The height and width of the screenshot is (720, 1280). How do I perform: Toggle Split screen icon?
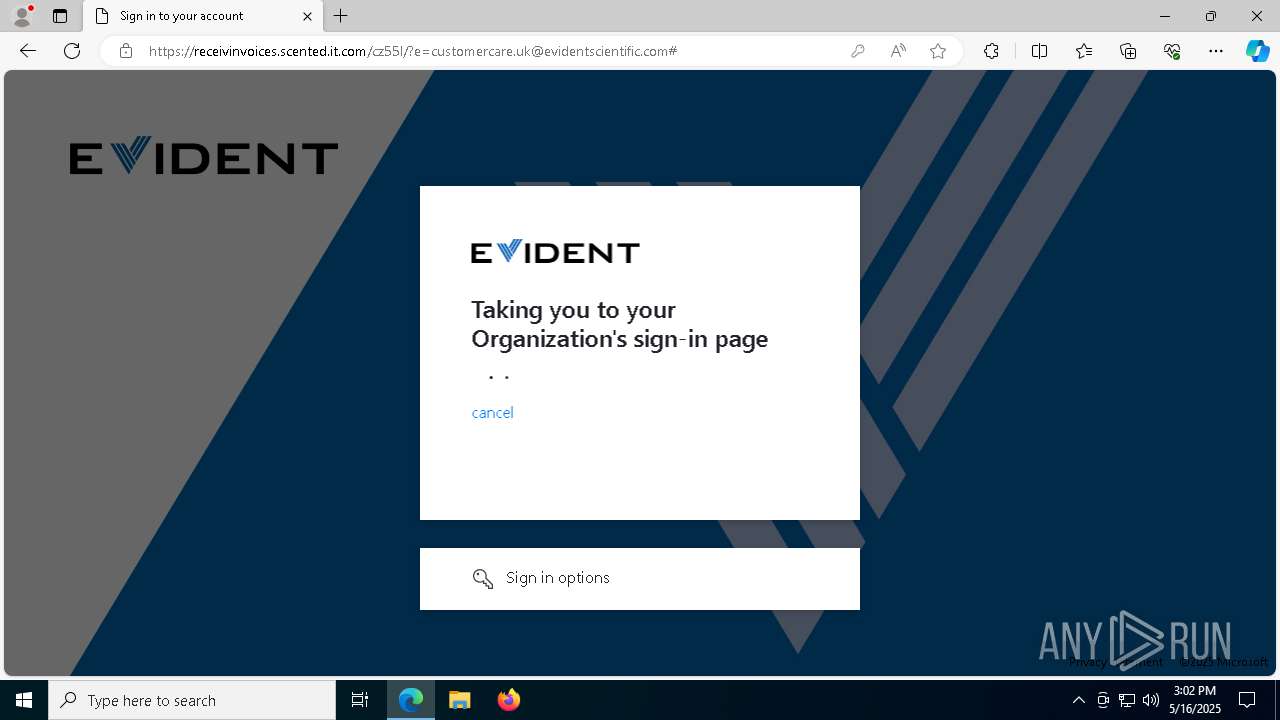(x=1039, y=51)
